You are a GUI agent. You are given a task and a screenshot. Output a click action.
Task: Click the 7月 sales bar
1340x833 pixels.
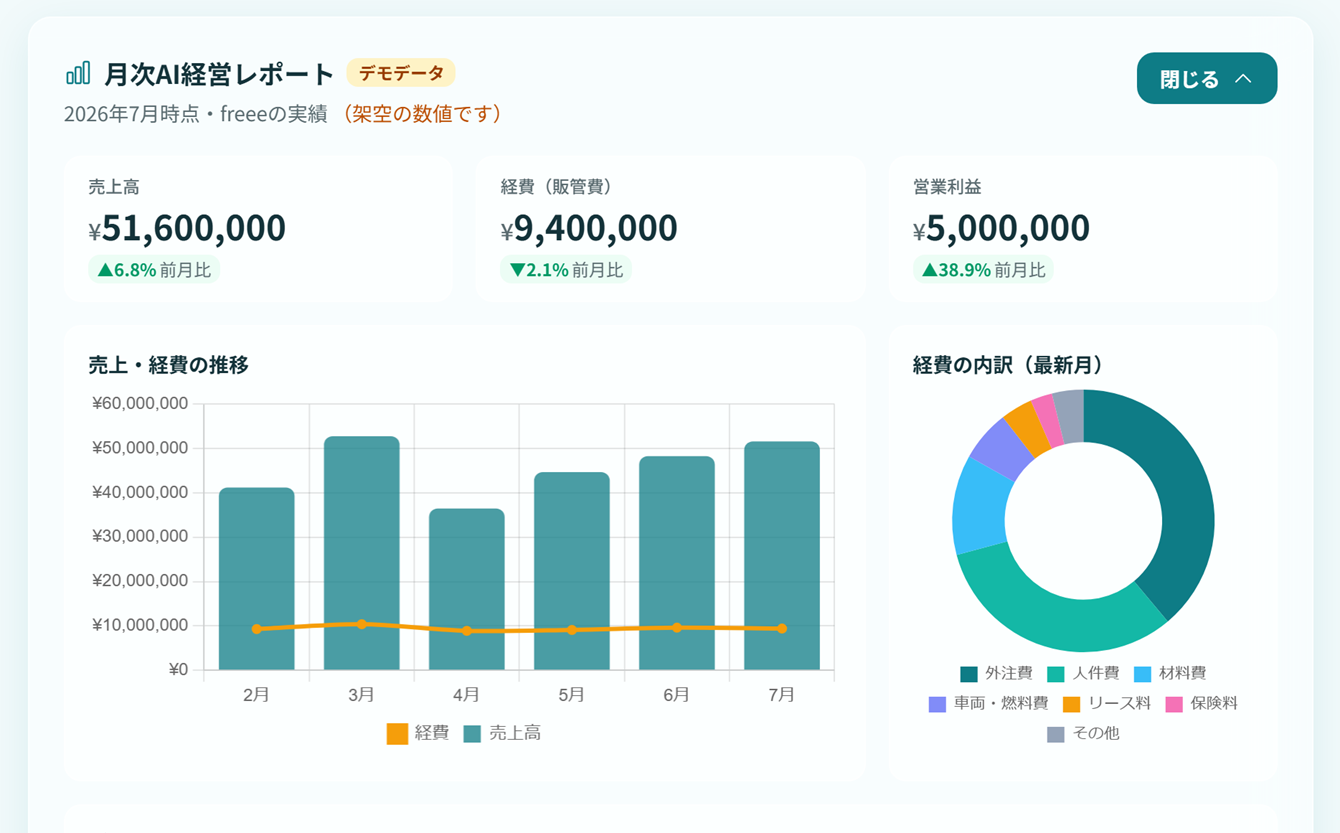(782, 556)
